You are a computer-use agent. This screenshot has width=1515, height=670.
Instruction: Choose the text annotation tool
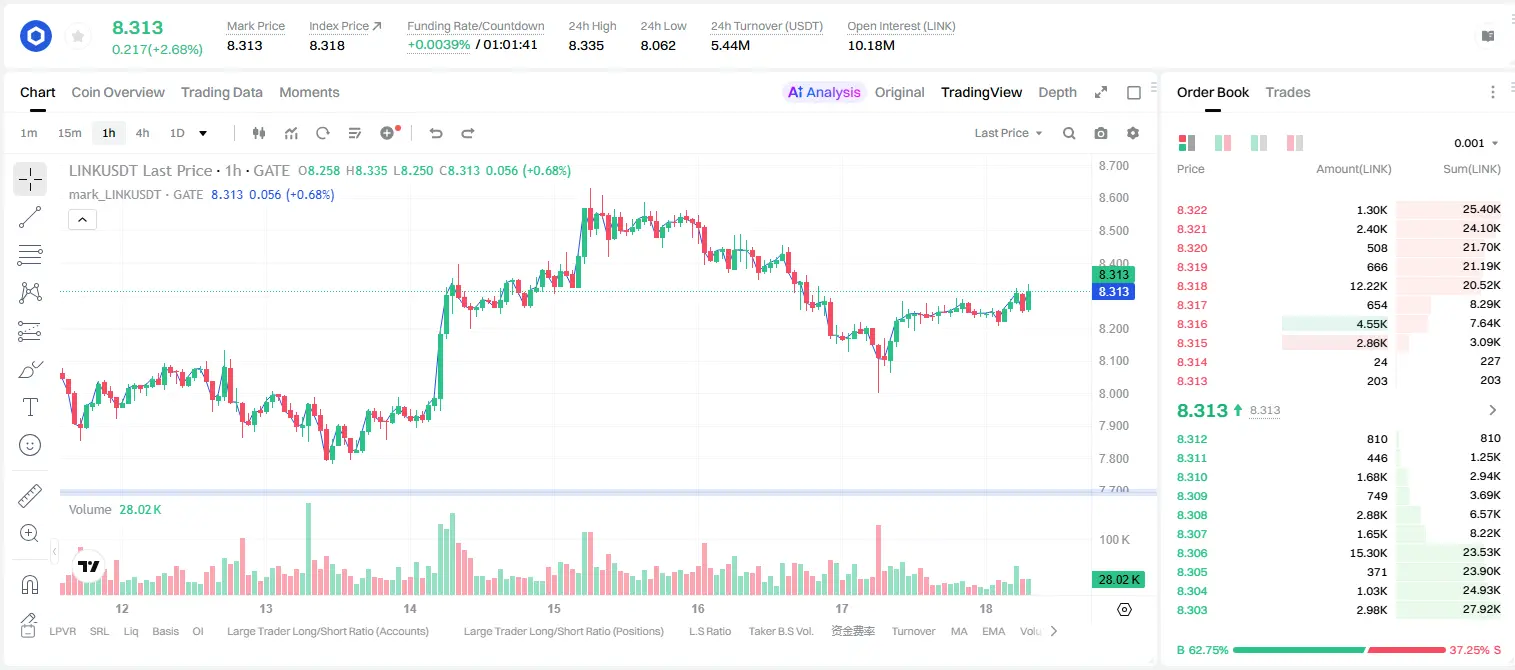pyautogui.click(x=30, y=407)
